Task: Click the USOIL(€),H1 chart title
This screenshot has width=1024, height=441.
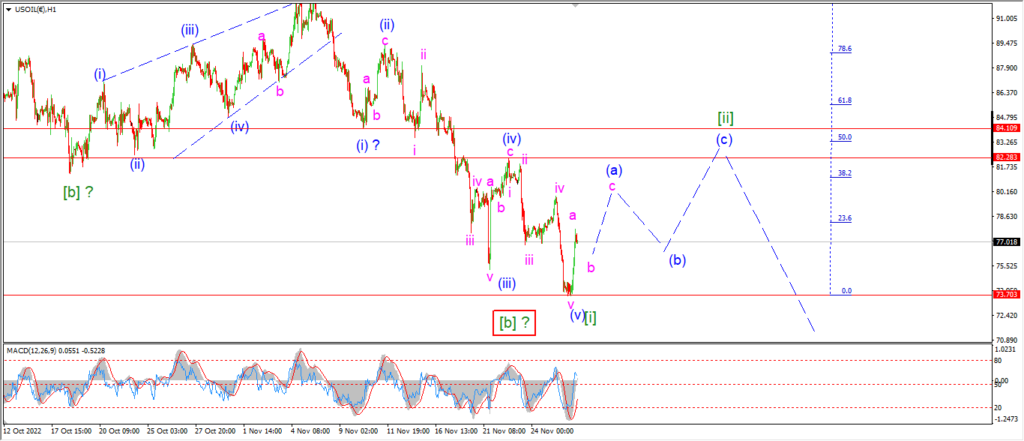Action: pyautogui.click(x=36, y=10)
